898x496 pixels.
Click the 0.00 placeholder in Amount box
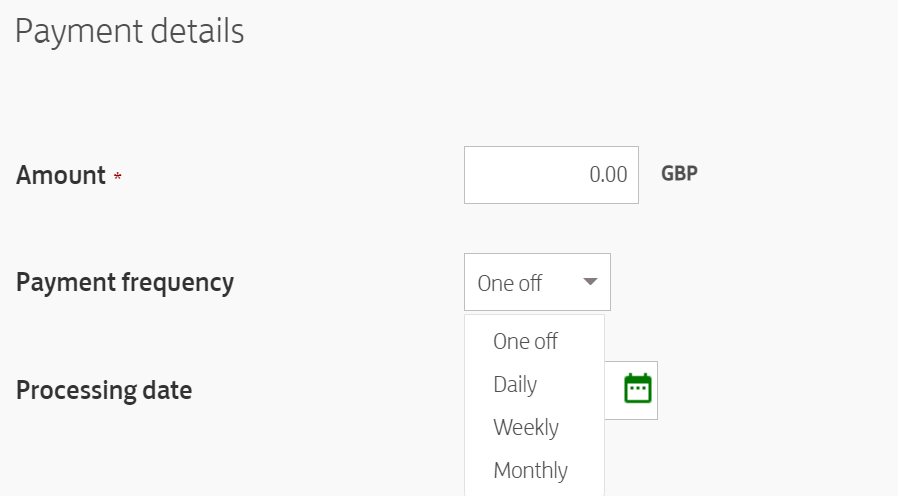tap(608, 174)
